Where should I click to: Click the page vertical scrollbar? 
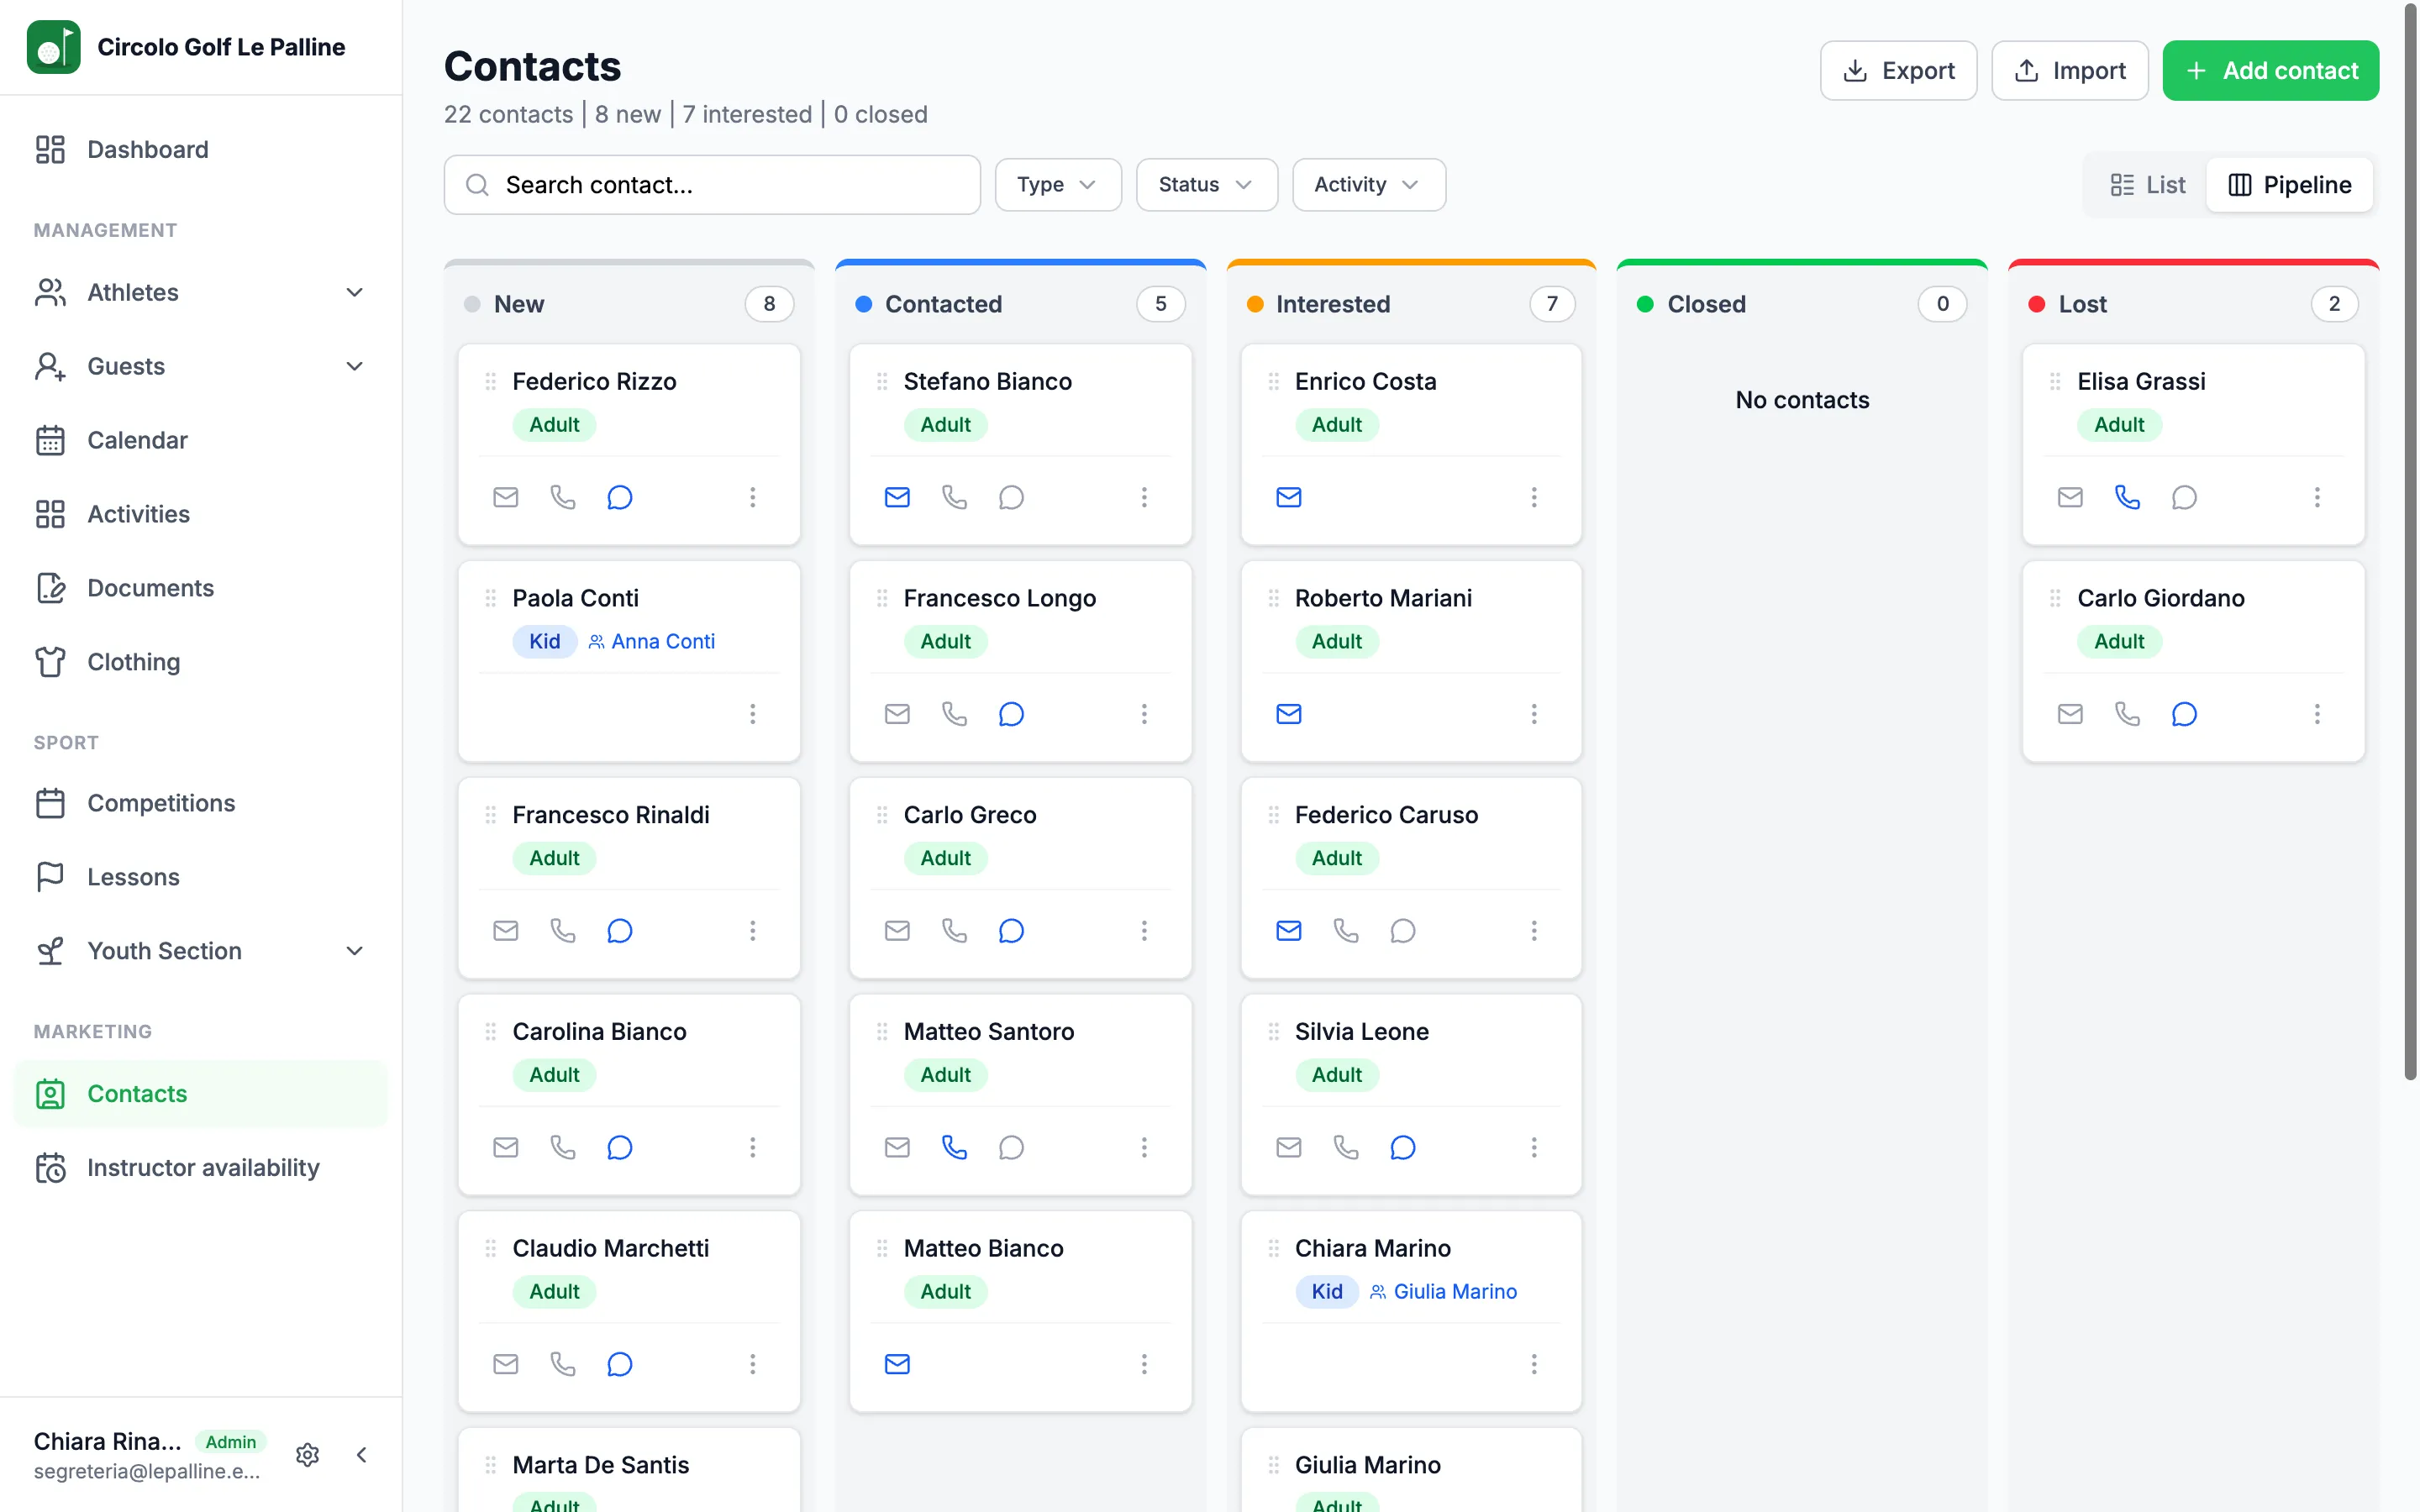[x=2409, y=540]
